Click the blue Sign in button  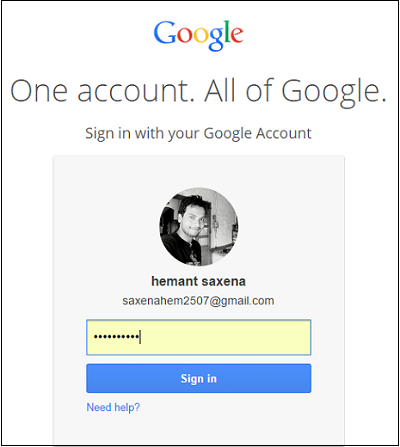[199, 378]
